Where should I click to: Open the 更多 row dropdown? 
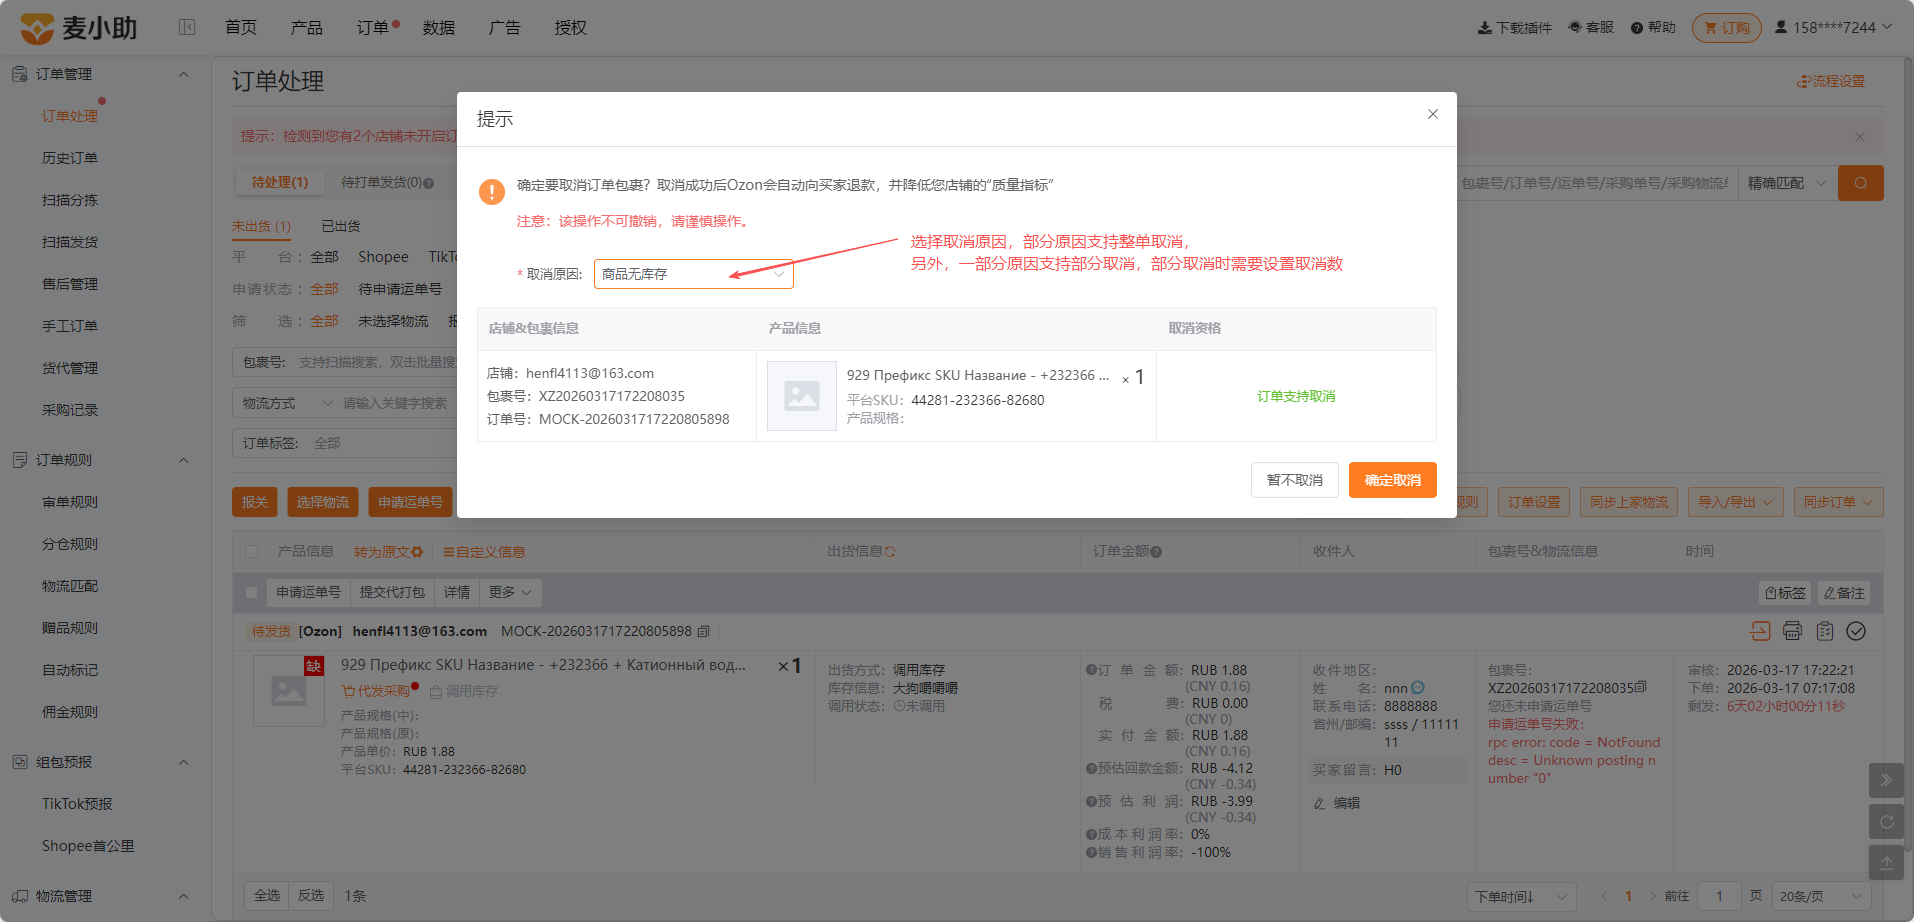[x=510, y=593]
